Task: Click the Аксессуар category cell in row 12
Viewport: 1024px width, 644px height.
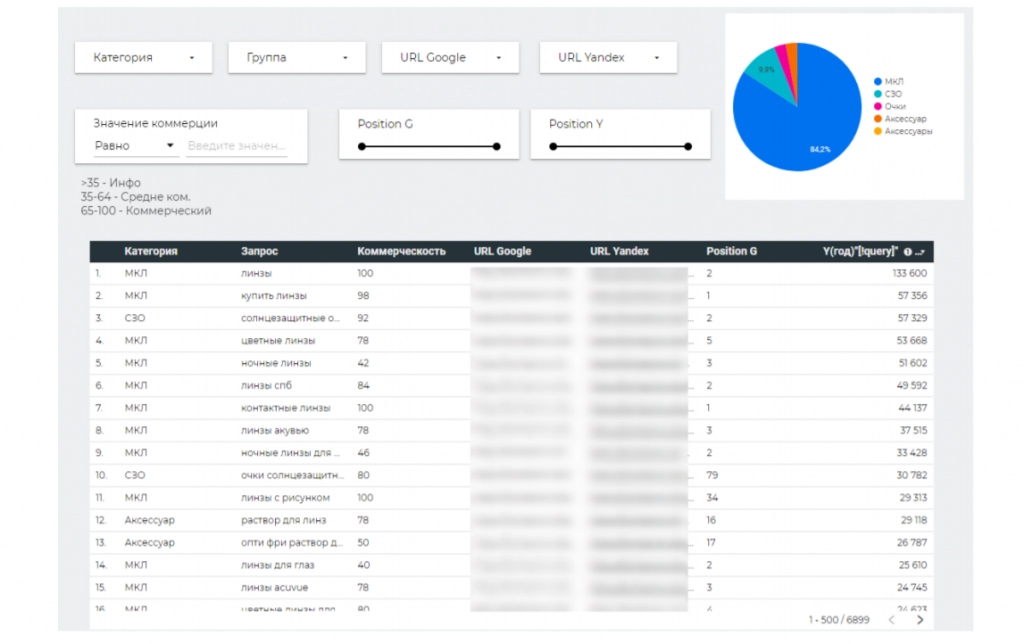Action: click(x=150, y=520)
